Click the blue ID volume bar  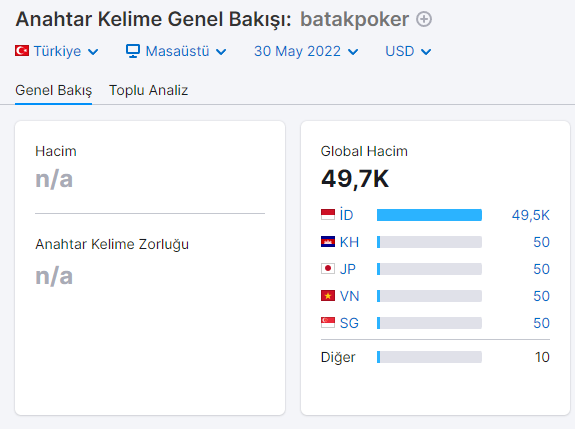[429, 215]
